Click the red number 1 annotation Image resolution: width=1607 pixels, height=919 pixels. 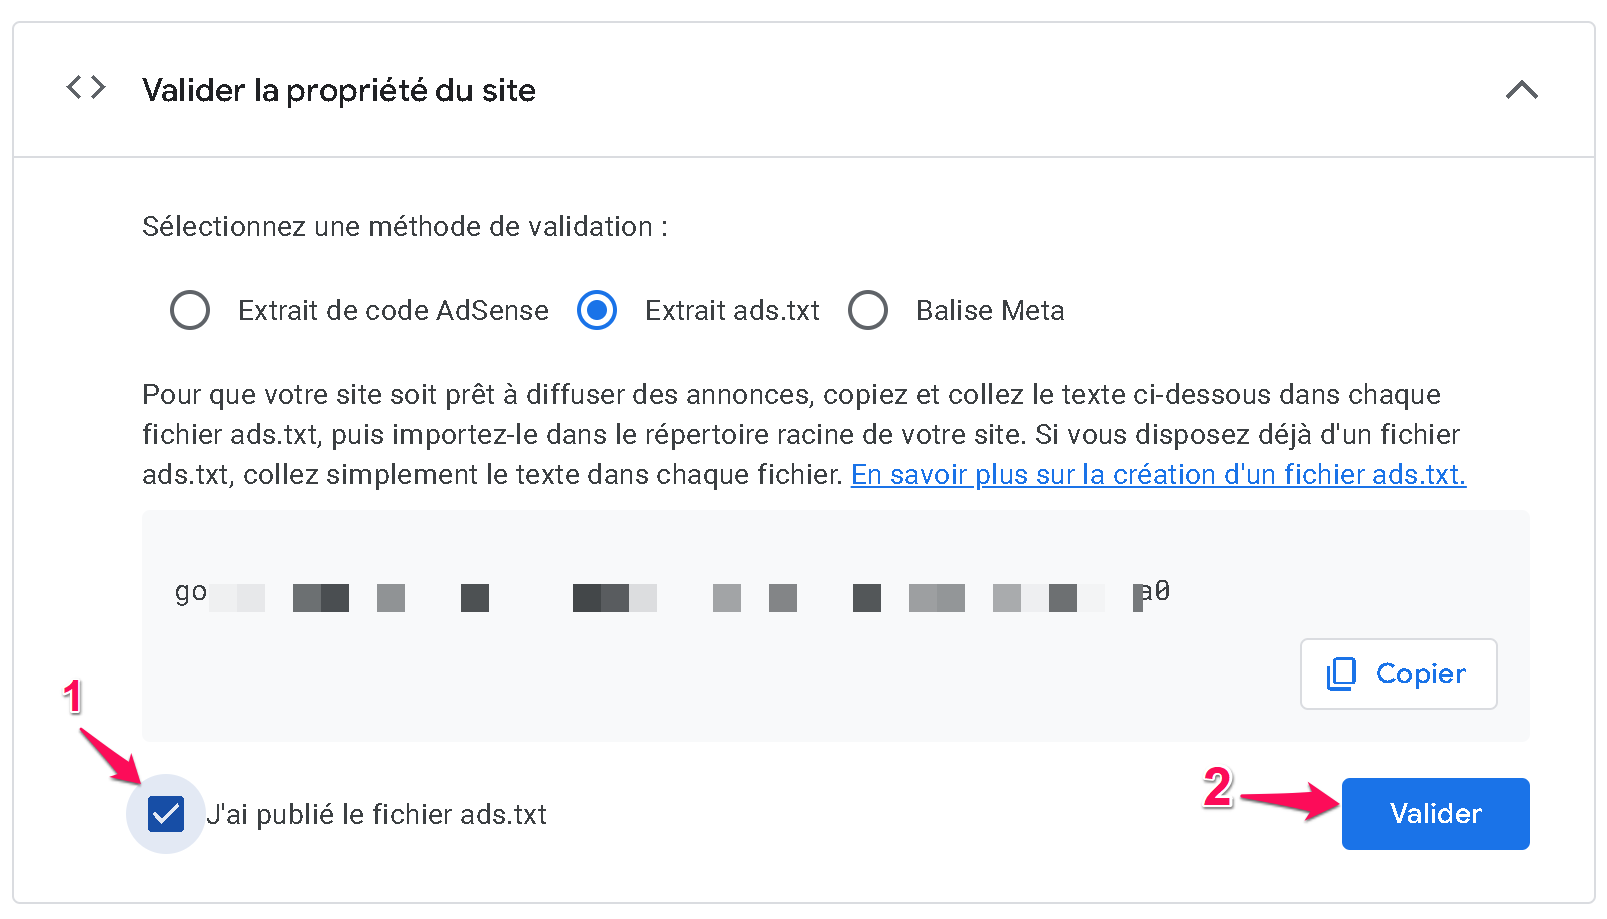point(72,696)
